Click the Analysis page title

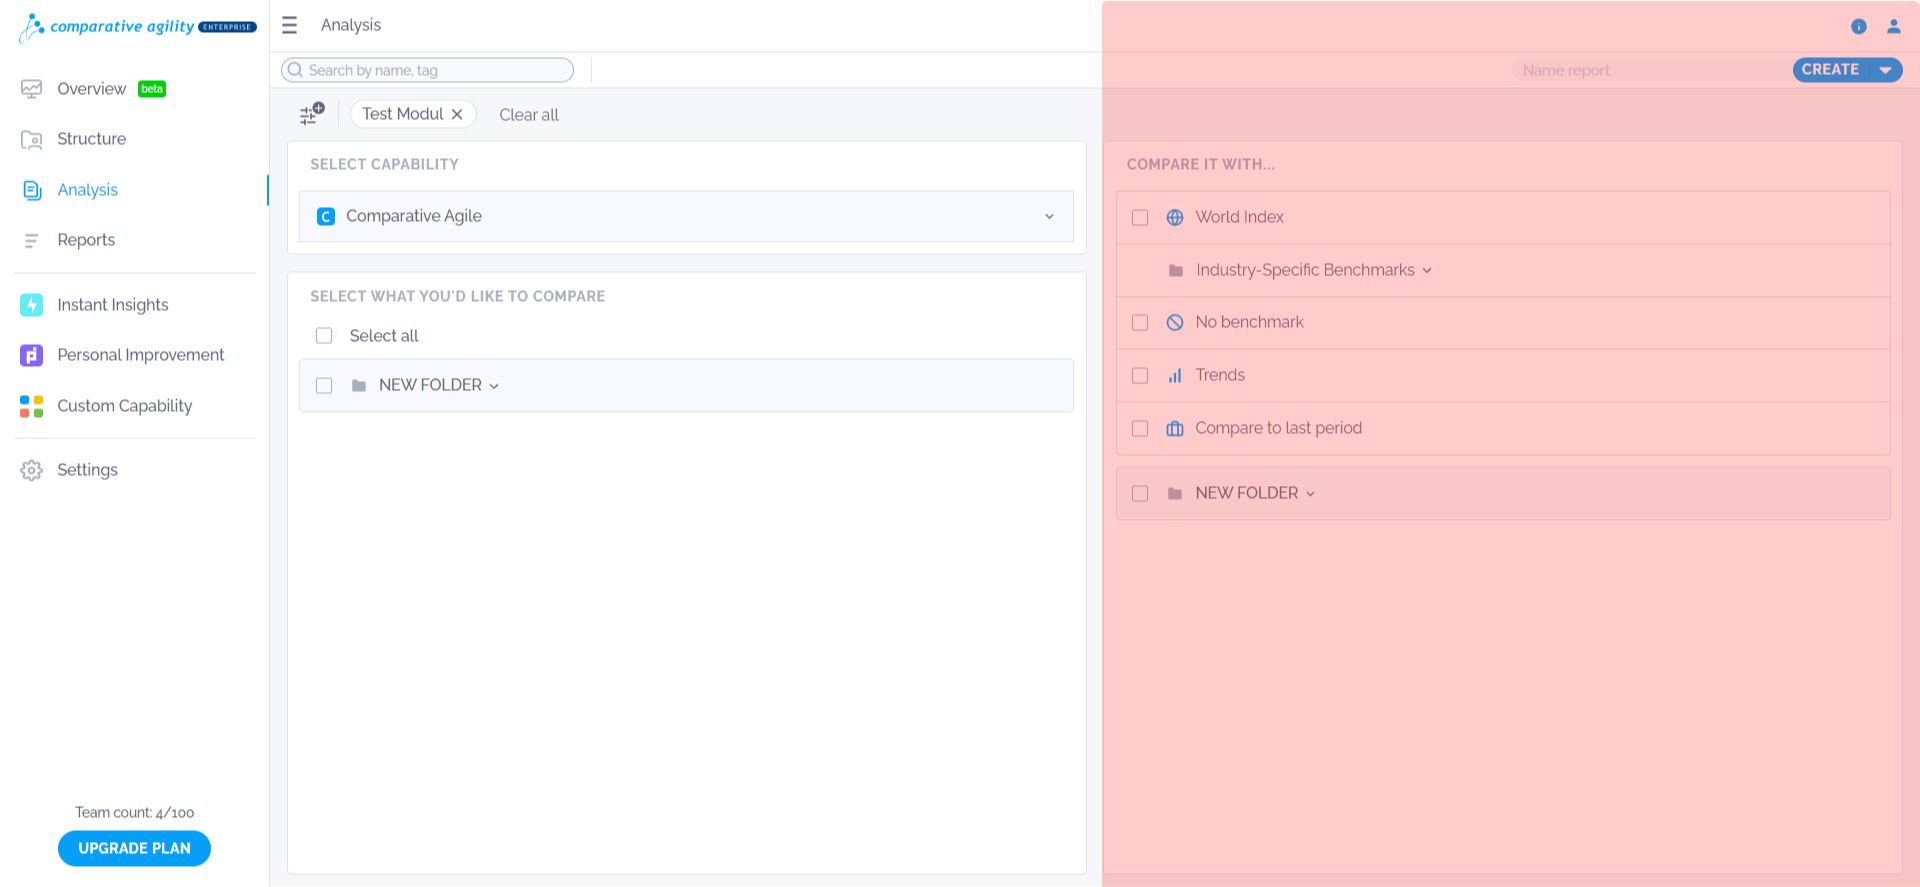pos(351,25)
